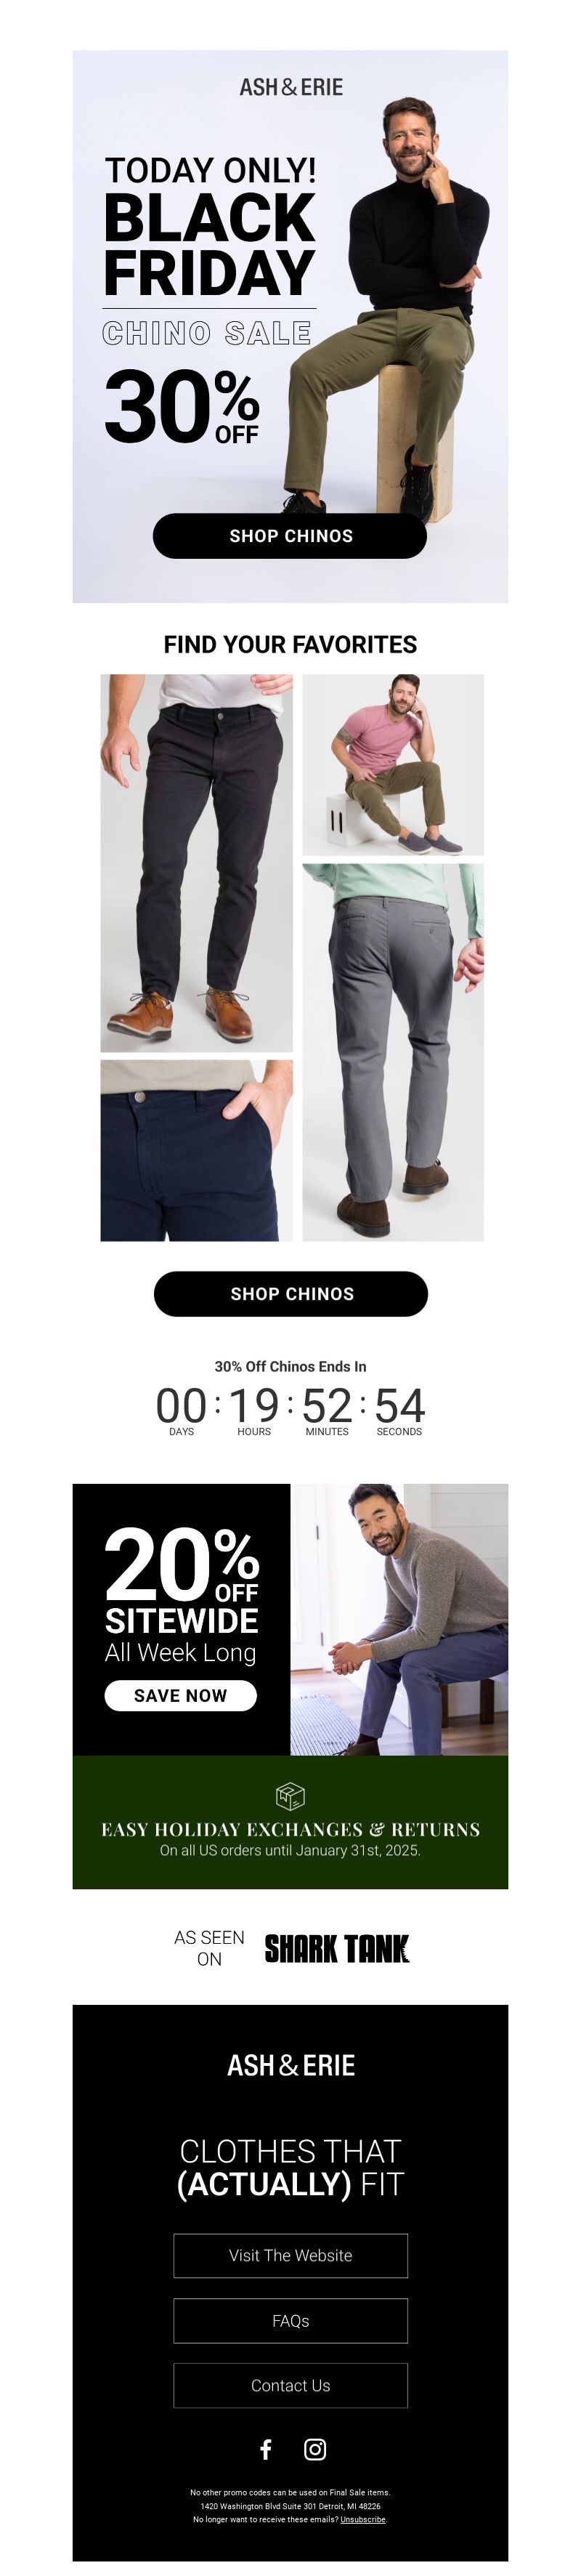This screenshot has width=581, height=2576.
Task: Click the exchanges box icon
Action: click(290, 1796)
